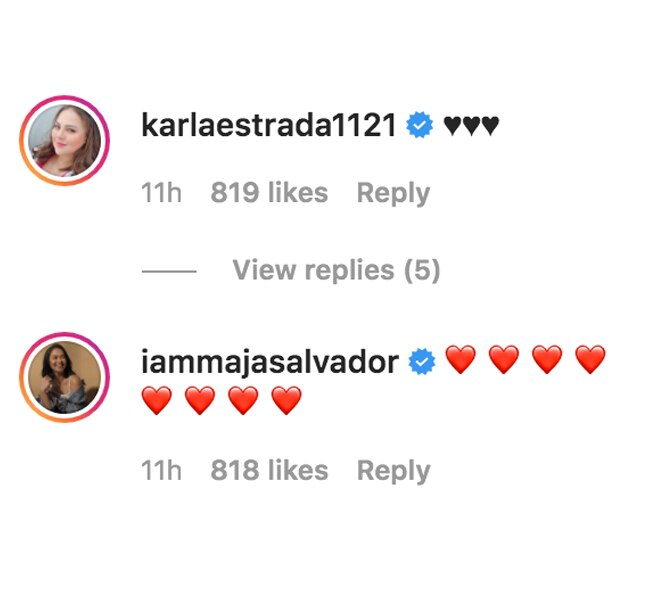Click the iammajasalvador username

270,361
